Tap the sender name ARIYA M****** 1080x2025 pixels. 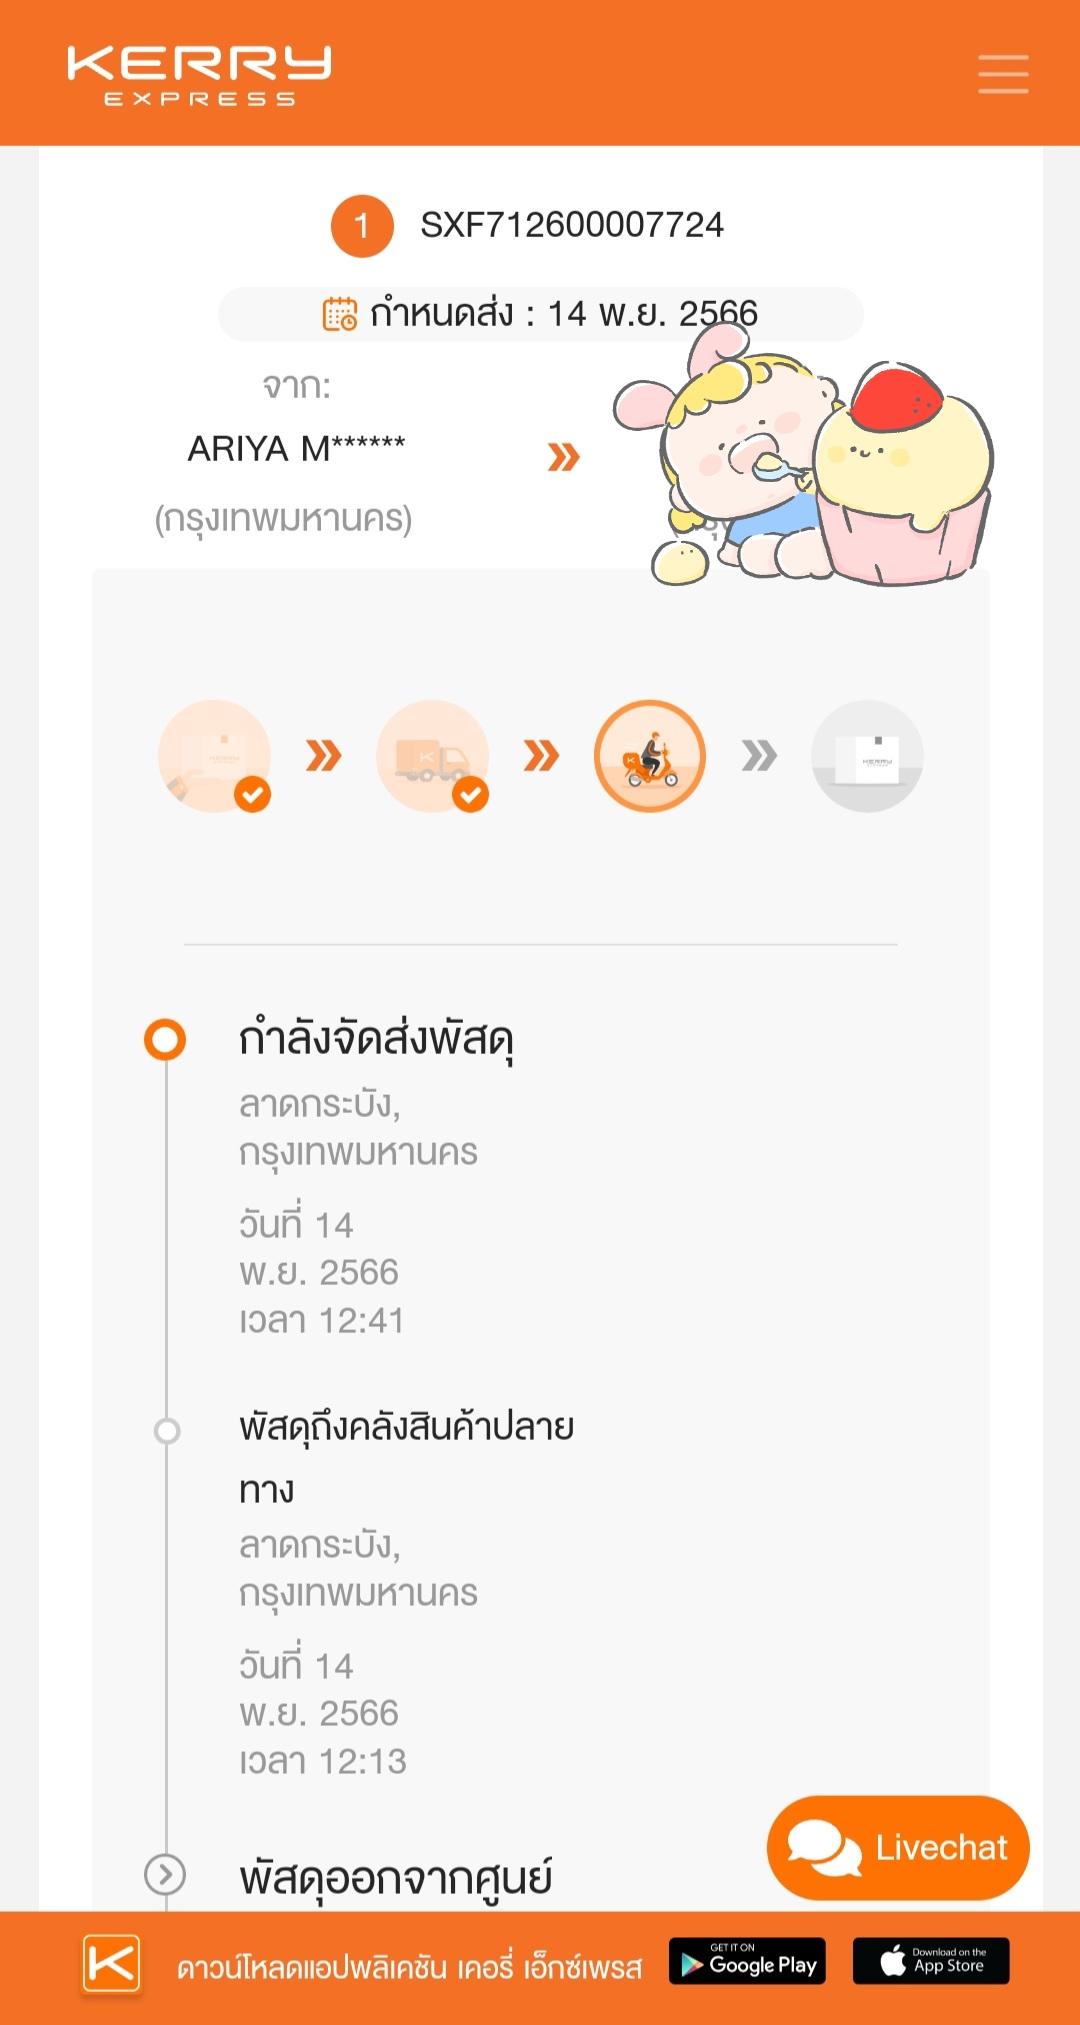pos(296,448)
